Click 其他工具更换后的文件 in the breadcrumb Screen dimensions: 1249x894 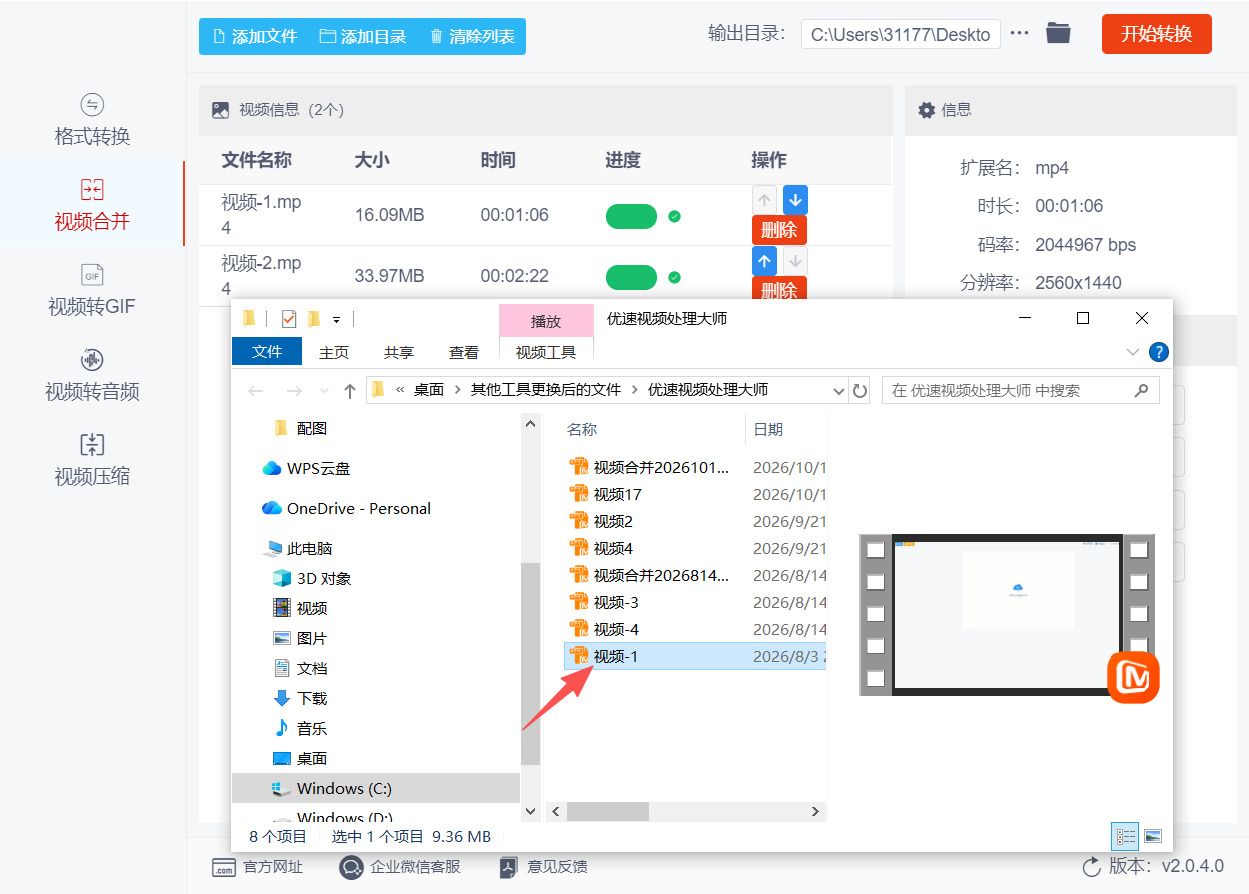[546, 390]
